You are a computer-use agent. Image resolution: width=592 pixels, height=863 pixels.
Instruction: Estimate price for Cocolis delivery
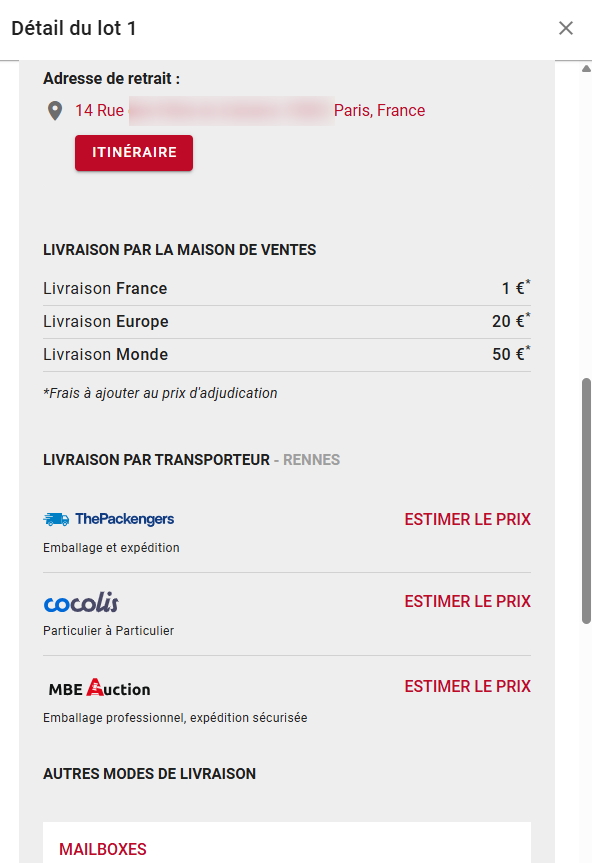[x=467, y=601]
